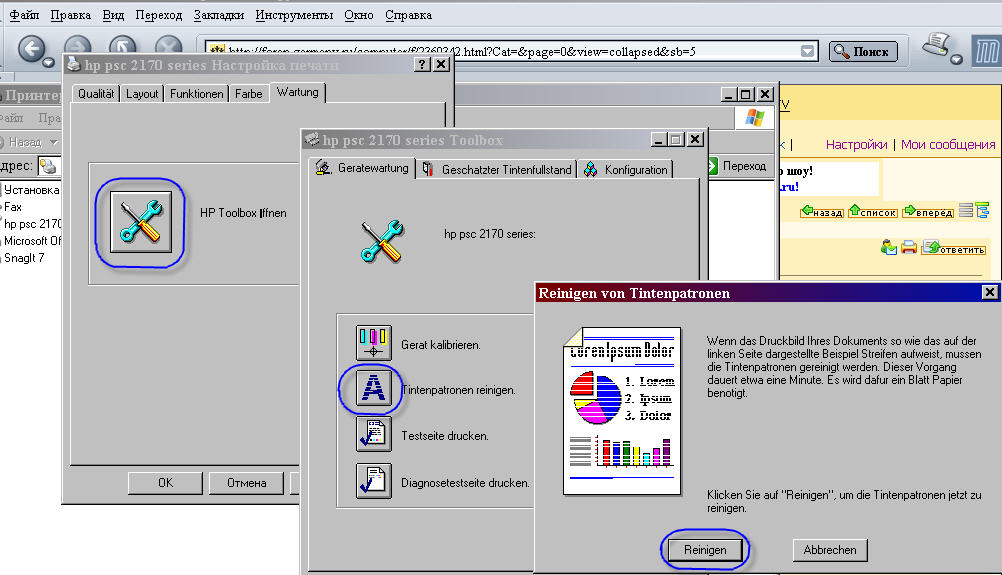Open the back button history dropdown arrow
The width and height of the screenshot is (1002, 575).
click(49, 62)
